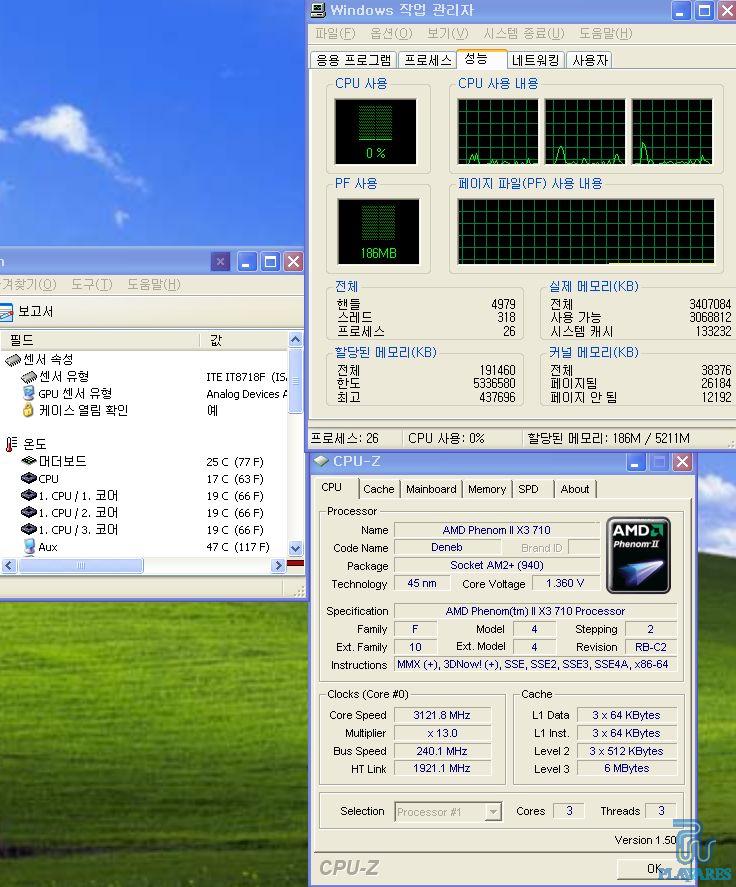Click the gray X button in sensor window title bar
This screenshot has height=887, width=736.
(x=220, y=261)
